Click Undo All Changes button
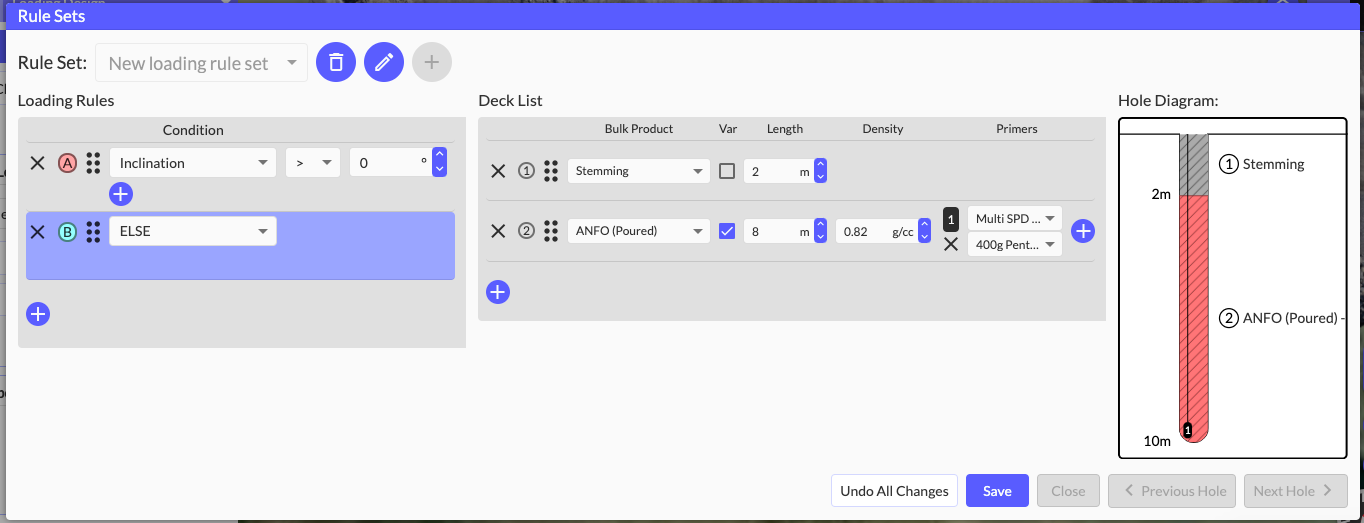Viewport: 1364px width, 523px height. pyautogui.click(x=894, y=491)
